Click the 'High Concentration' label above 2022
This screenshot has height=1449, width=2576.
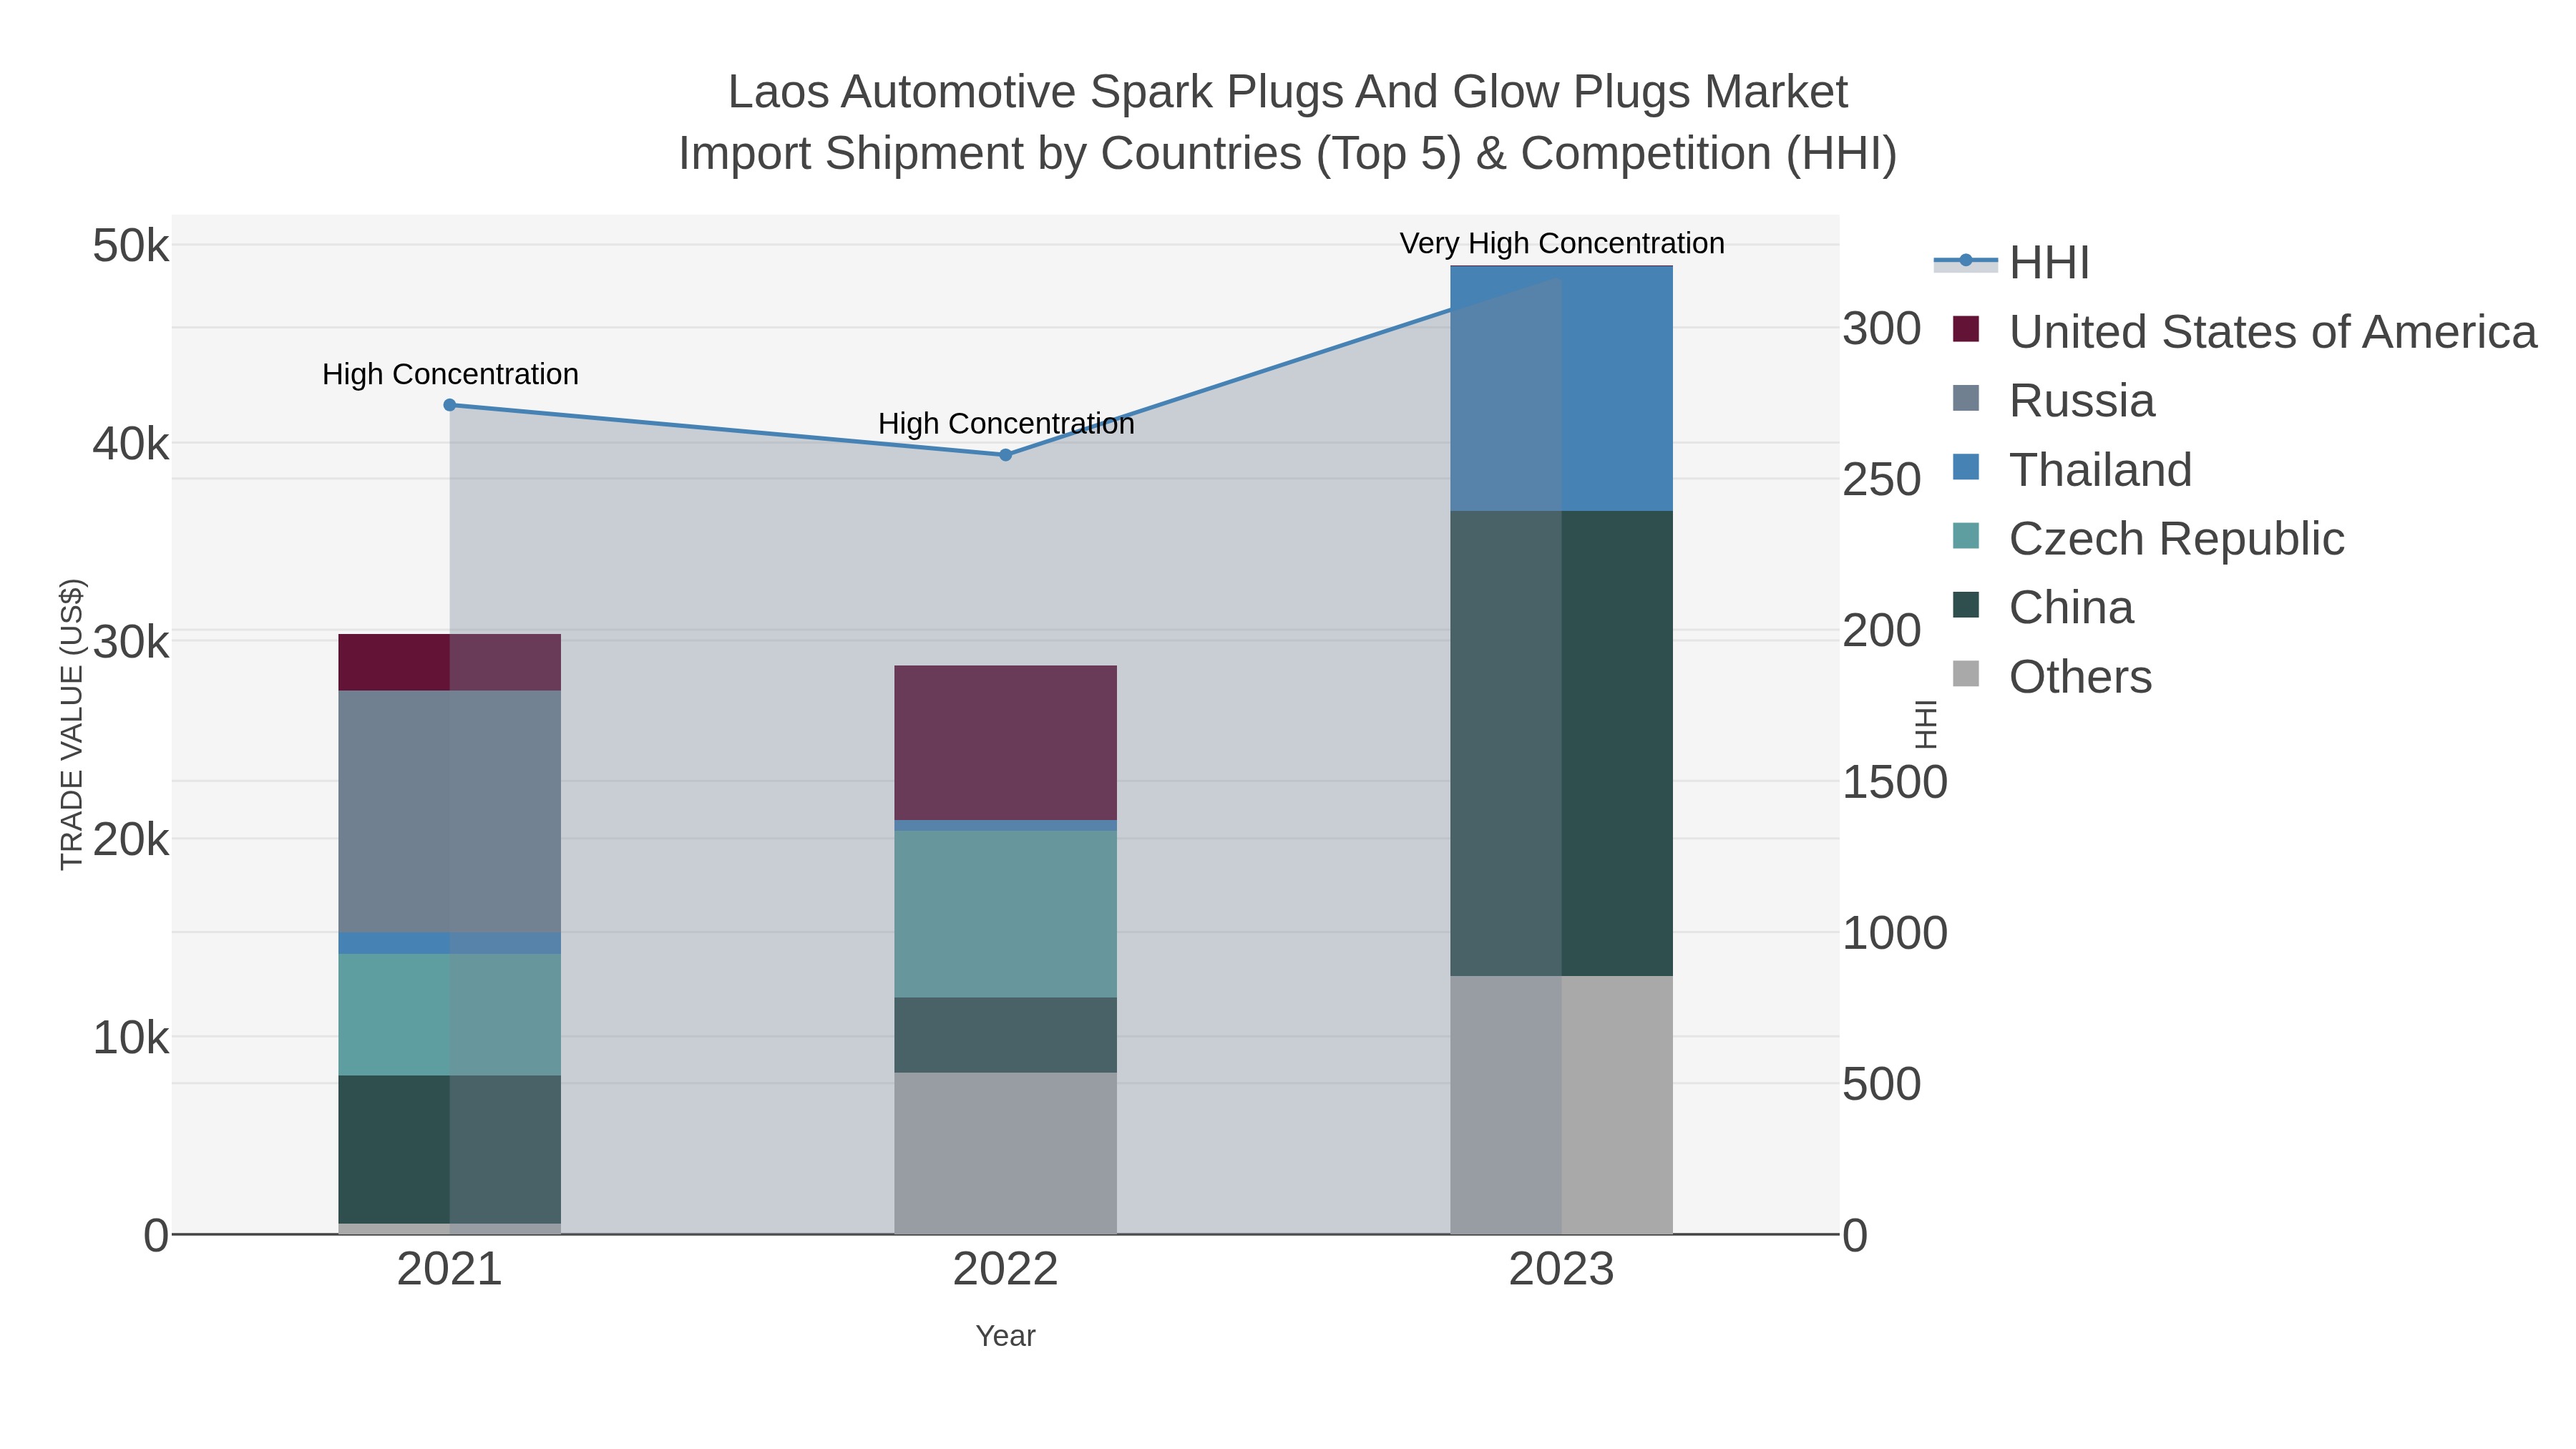[1006, 423]
